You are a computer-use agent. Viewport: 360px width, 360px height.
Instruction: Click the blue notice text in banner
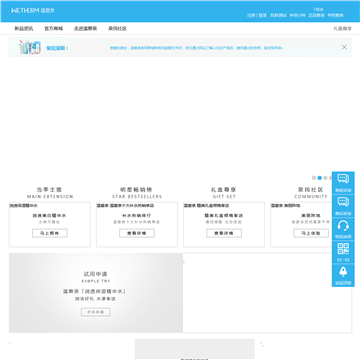pos(197,48)
